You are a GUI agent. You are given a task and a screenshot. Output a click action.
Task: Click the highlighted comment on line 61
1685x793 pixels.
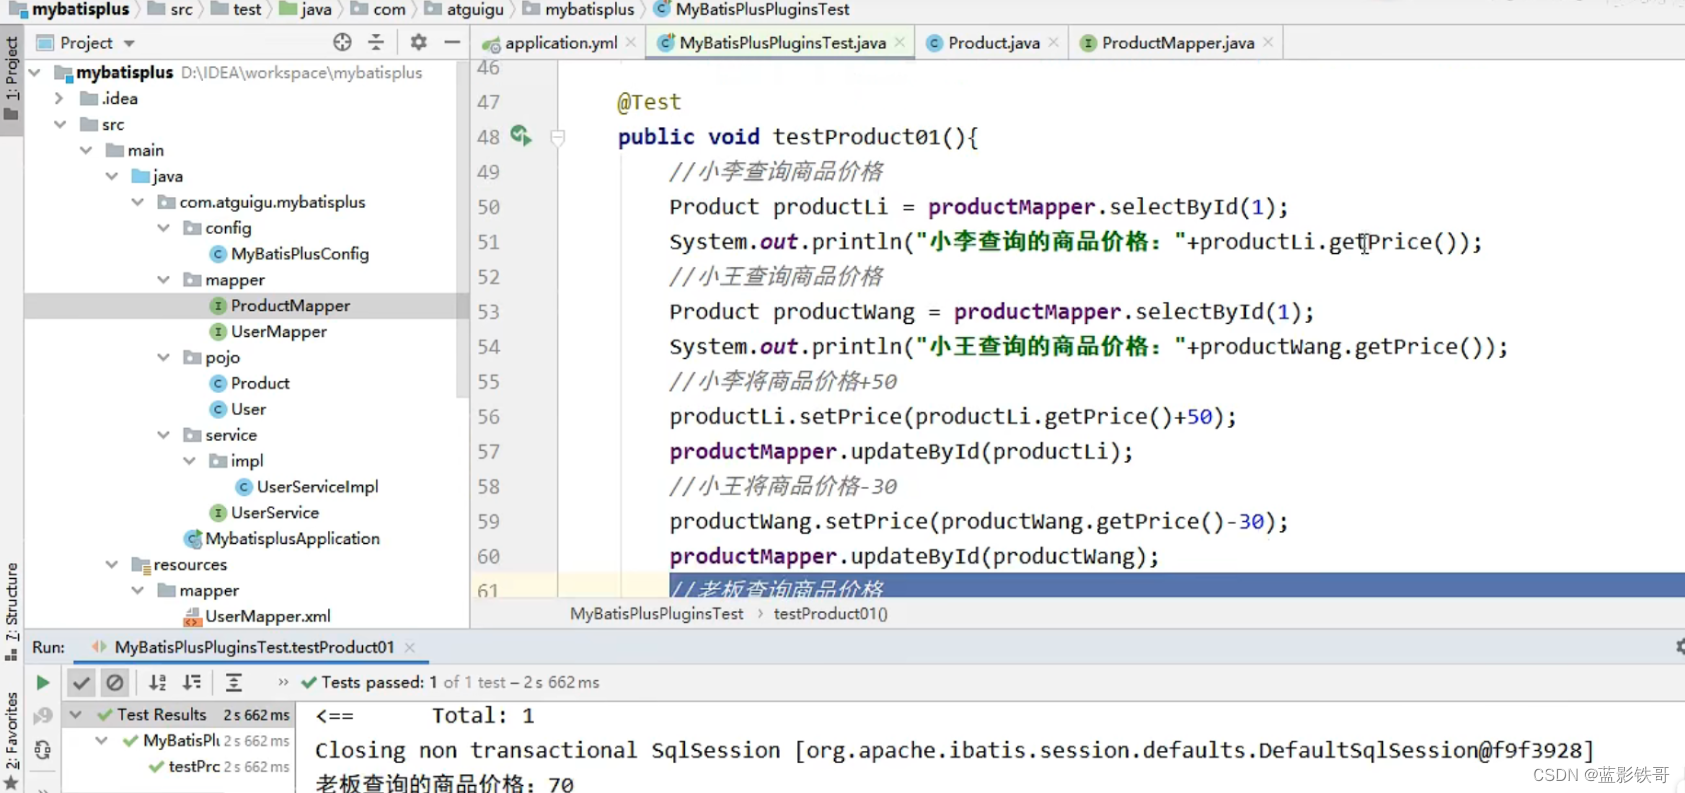point(777,589)
